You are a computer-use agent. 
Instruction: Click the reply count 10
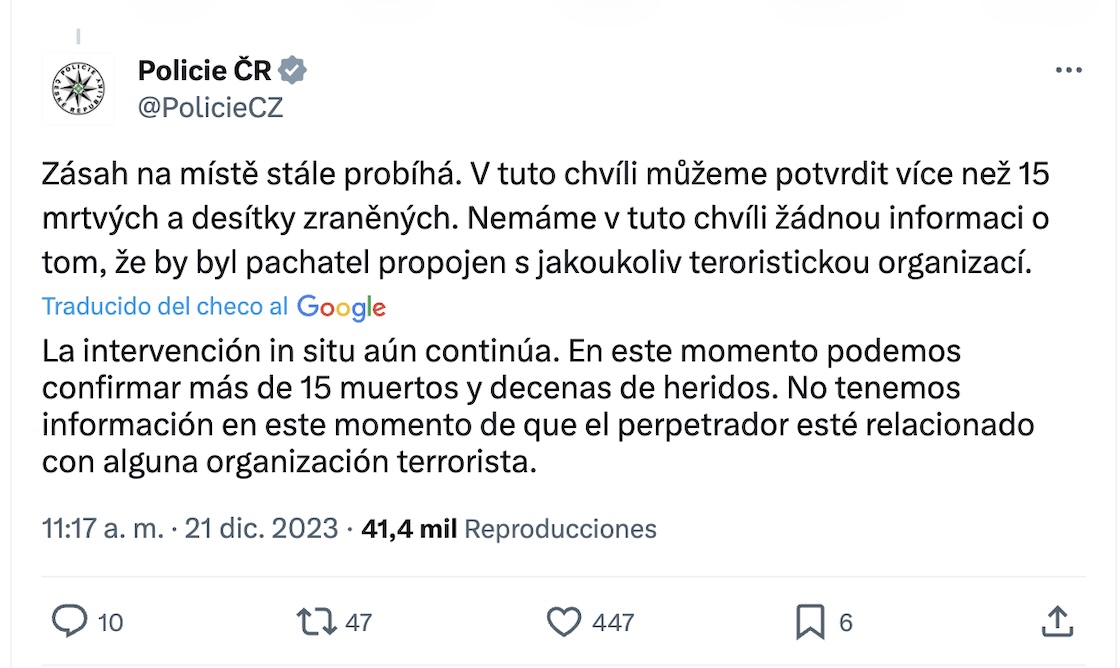[110, 622]
